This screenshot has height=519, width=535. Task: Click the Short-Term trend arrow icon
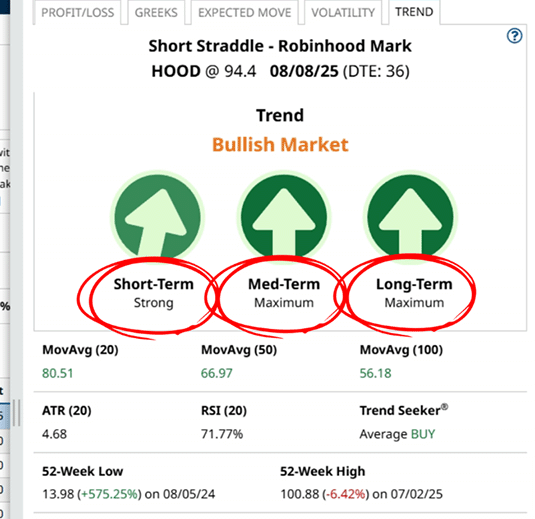tap(158, 217)
